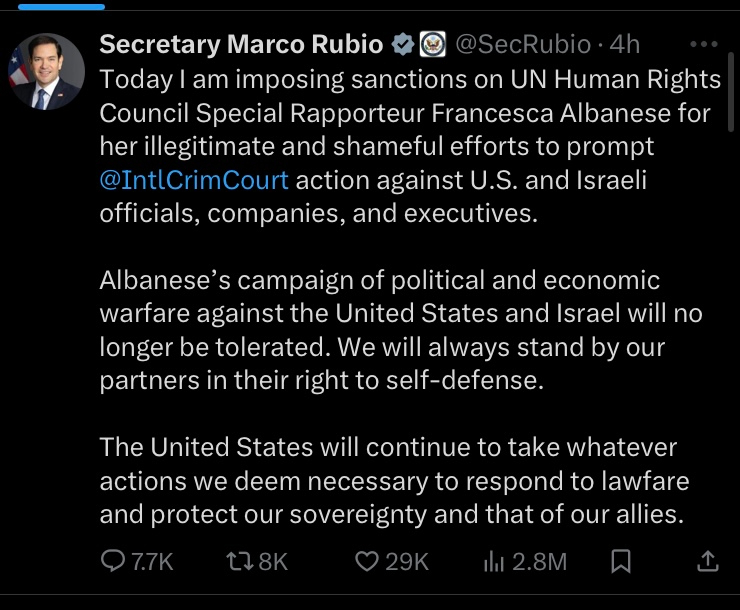Click the government seal affiliation badge

tap(432, 44)
